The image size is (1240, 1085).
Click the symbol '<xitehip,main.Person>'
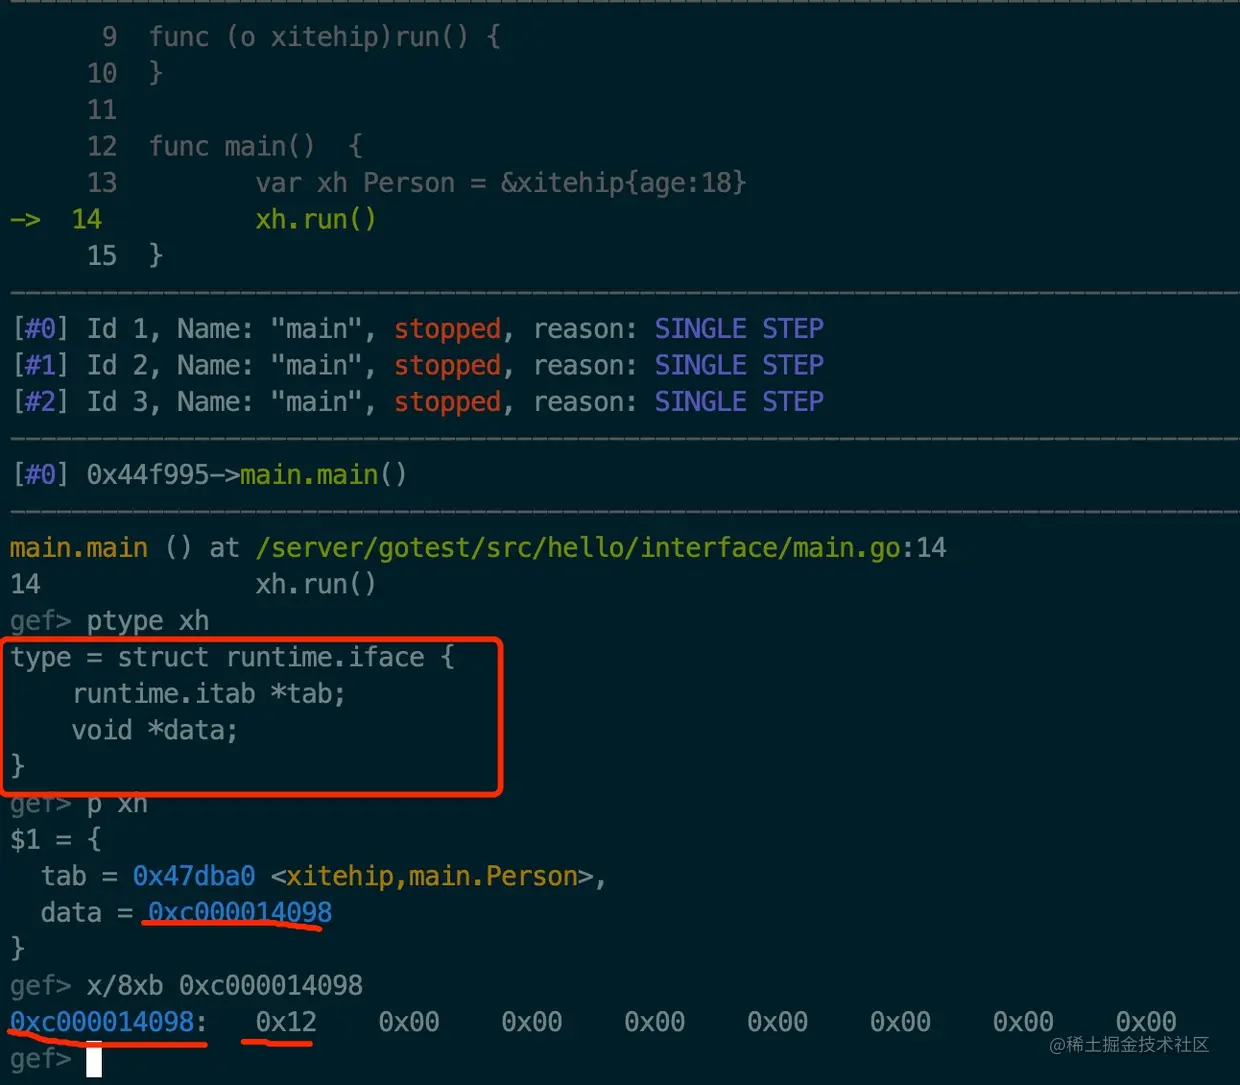(432, 876)
